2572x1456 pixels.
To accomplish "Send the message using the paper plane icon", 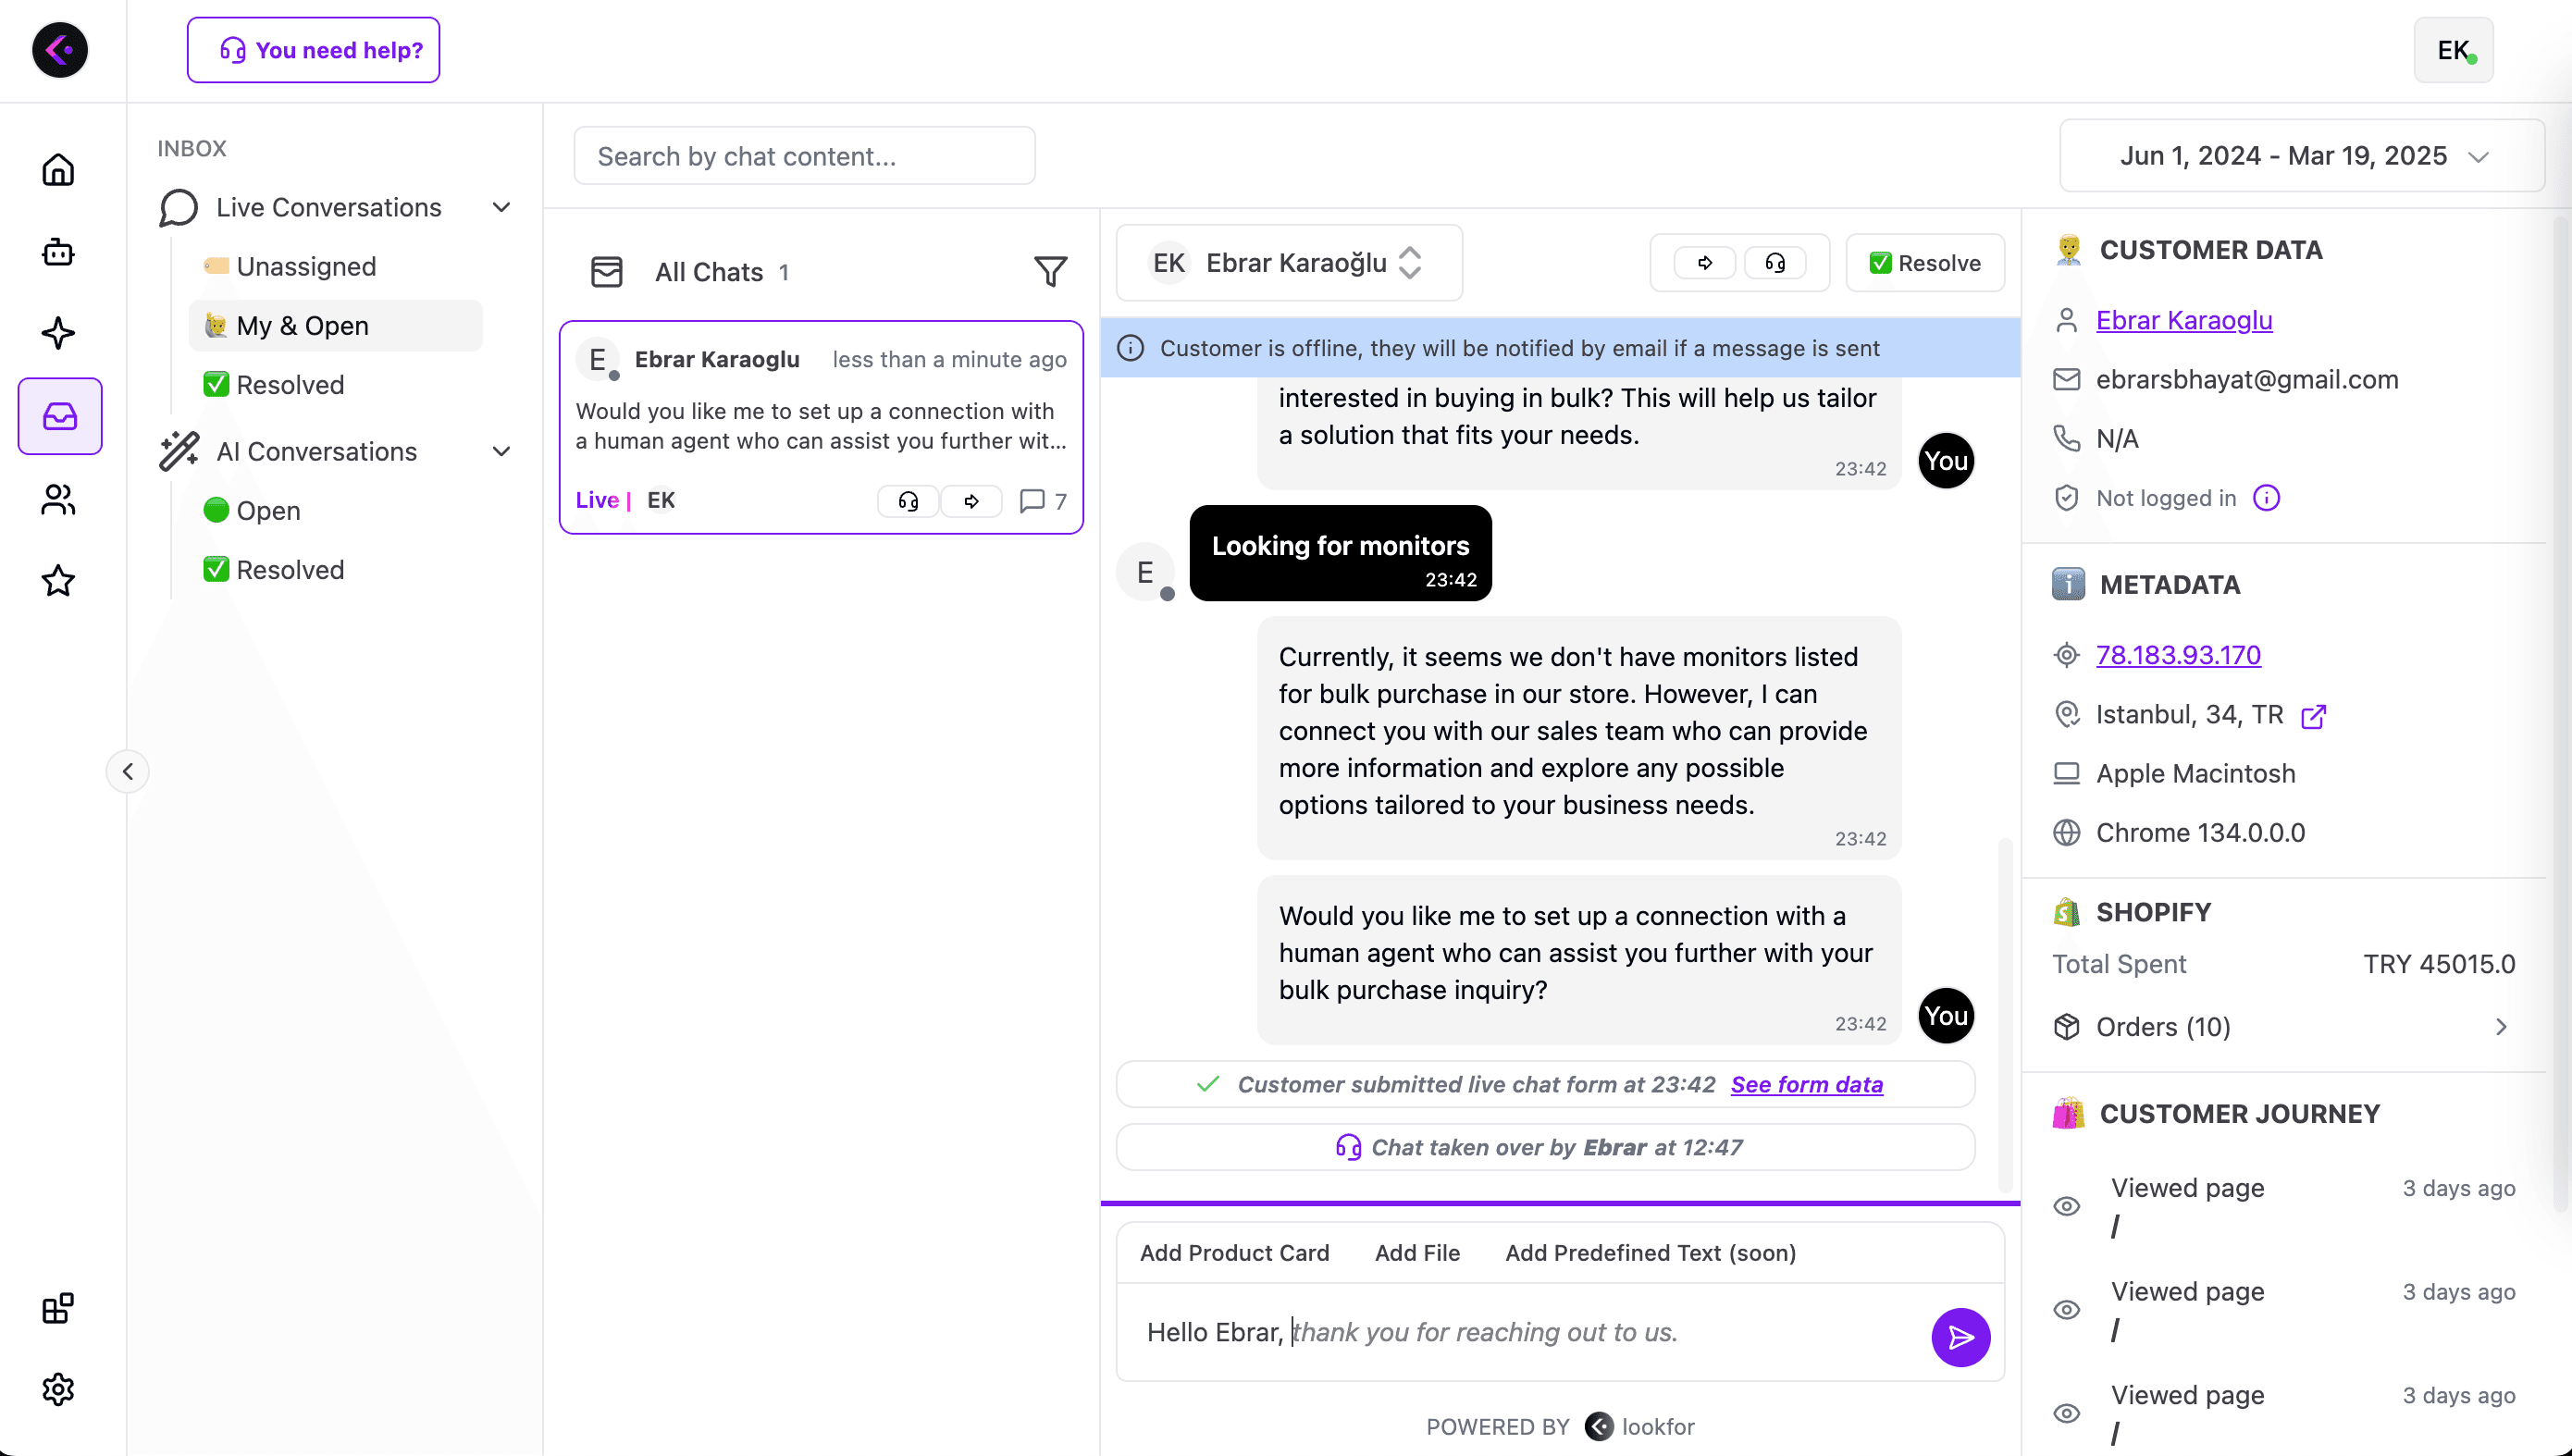I will tap(1960, 1337).
